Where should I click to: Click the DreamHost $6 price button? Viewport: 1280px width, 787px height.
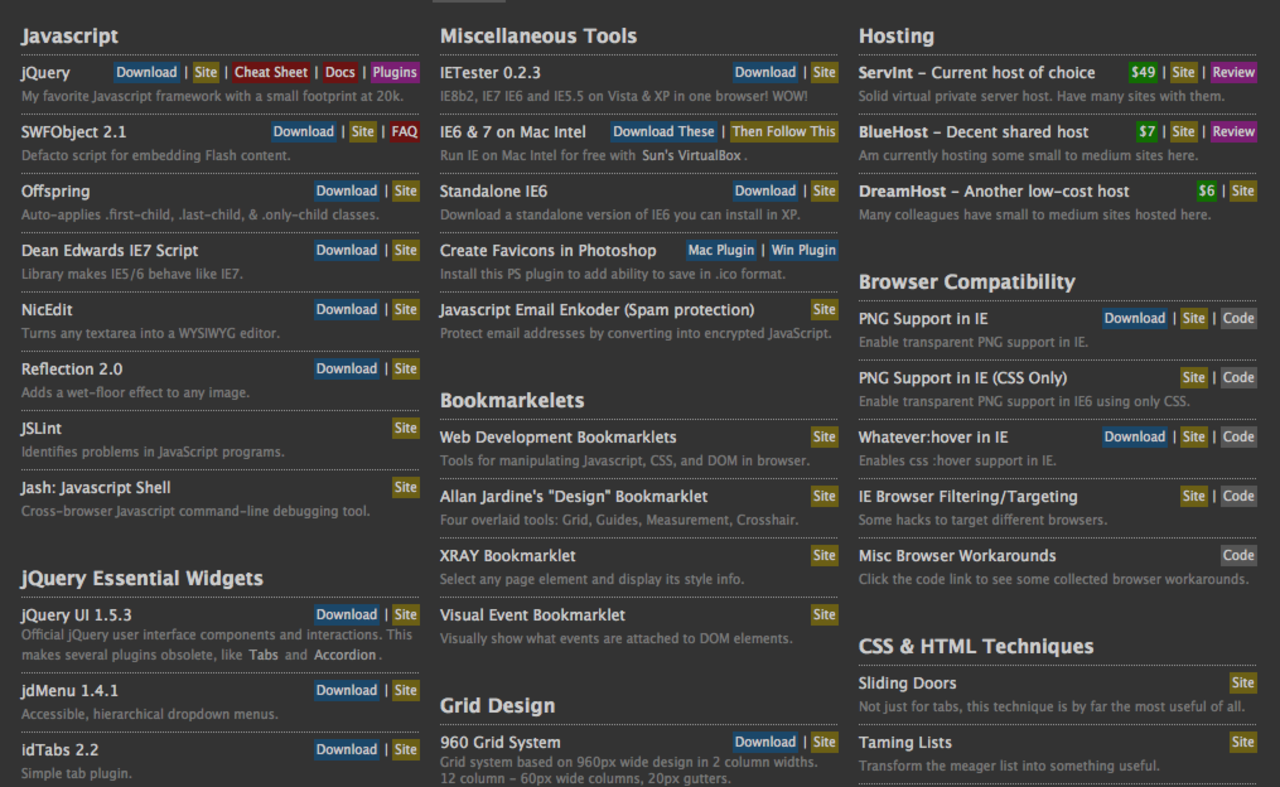click(x=1207, y=191)
